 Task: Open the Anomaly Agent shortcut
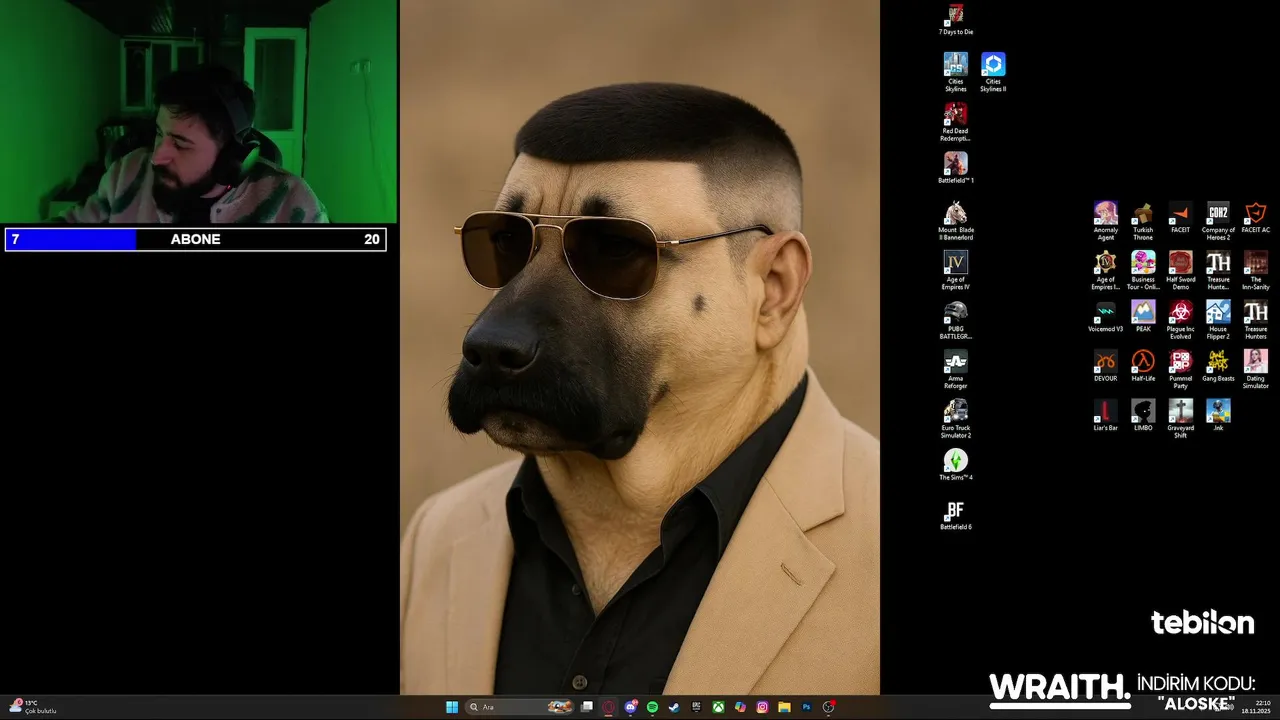1106,220
